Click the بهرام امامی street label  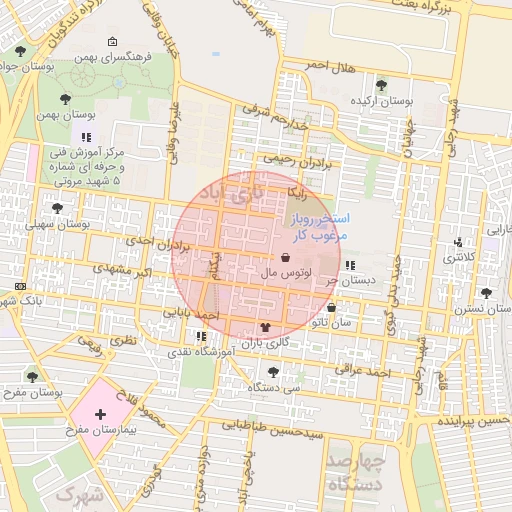point(255,17)
